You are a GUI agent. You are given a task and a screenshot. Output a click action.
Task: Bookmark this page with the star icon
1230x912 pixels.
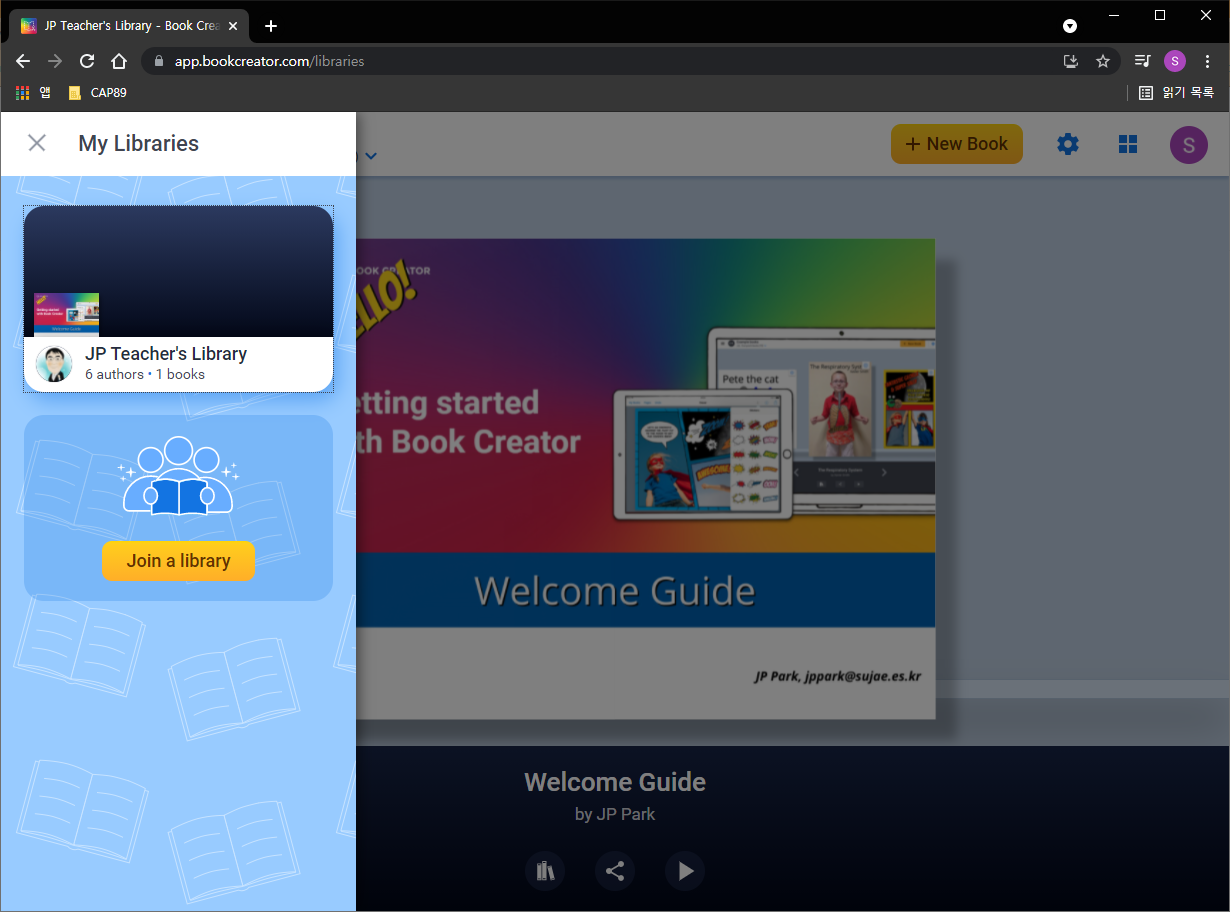[1103, 61]
